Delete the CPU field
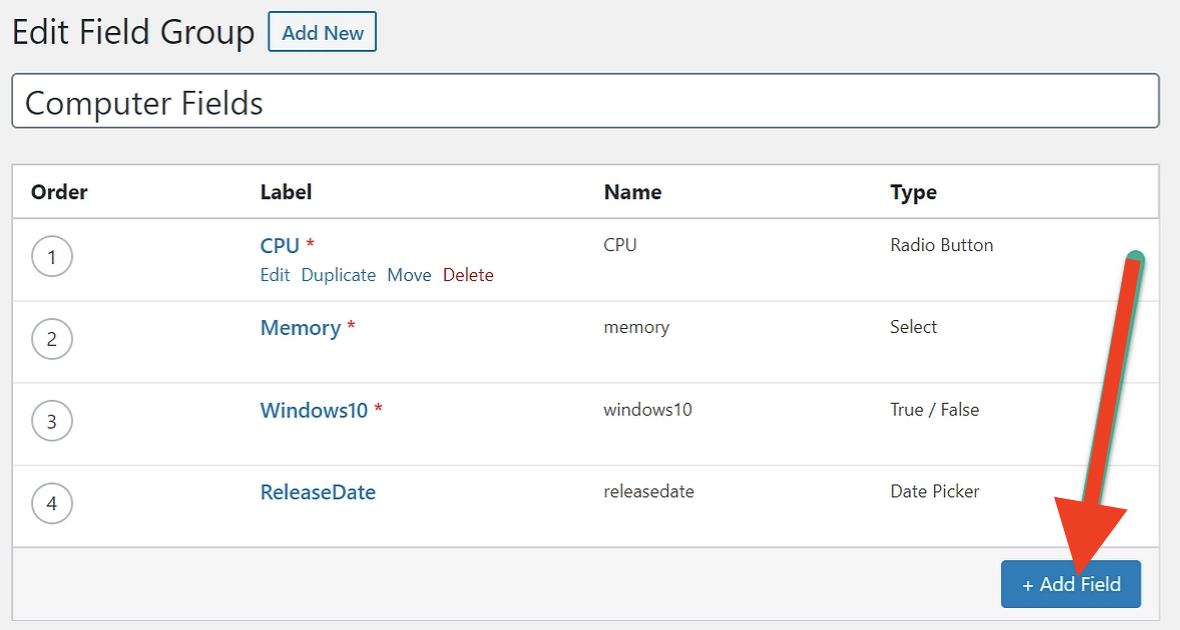 (468, 275)
